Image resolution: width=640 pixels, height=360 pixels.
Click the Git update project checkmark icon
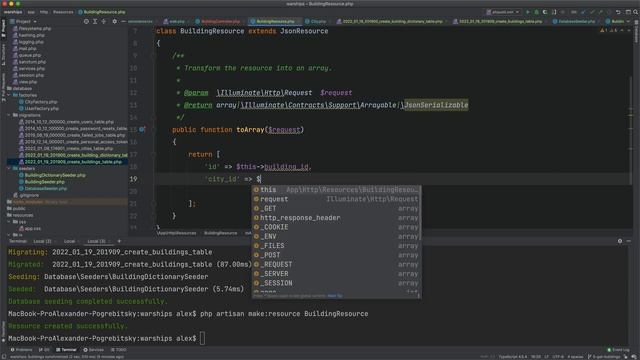583,12
